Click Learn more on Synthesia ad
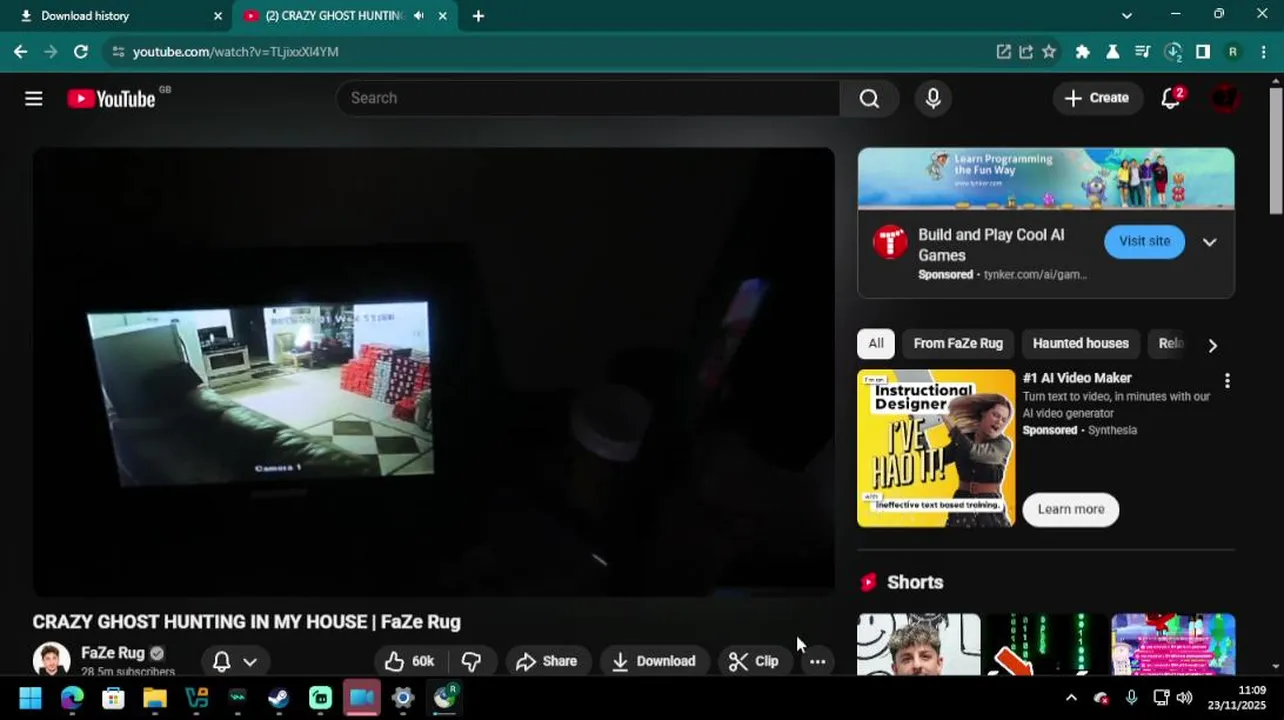Screen dimensions: 1284x720 1071,509
